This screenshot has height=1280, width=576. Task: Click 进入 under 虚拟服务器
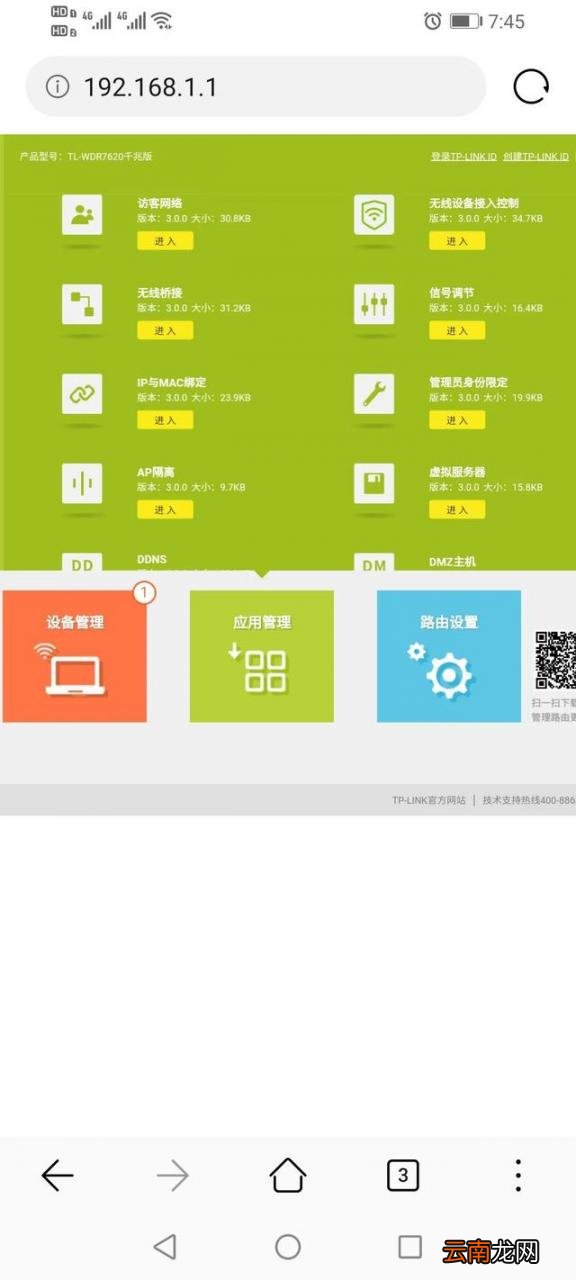[x=457, y=510]
